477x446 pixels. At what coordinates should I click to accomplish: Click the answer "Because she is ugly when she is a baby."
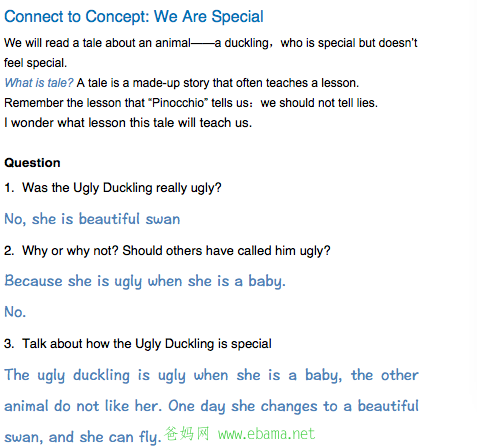(145, 281)
